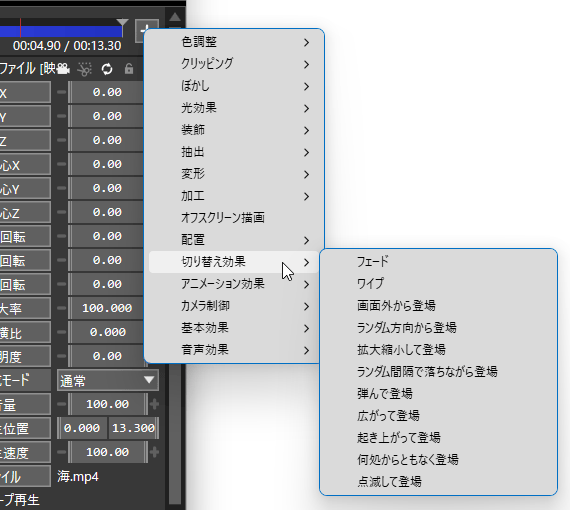Select 何処からともなく登場 effect

pos(438,459)
